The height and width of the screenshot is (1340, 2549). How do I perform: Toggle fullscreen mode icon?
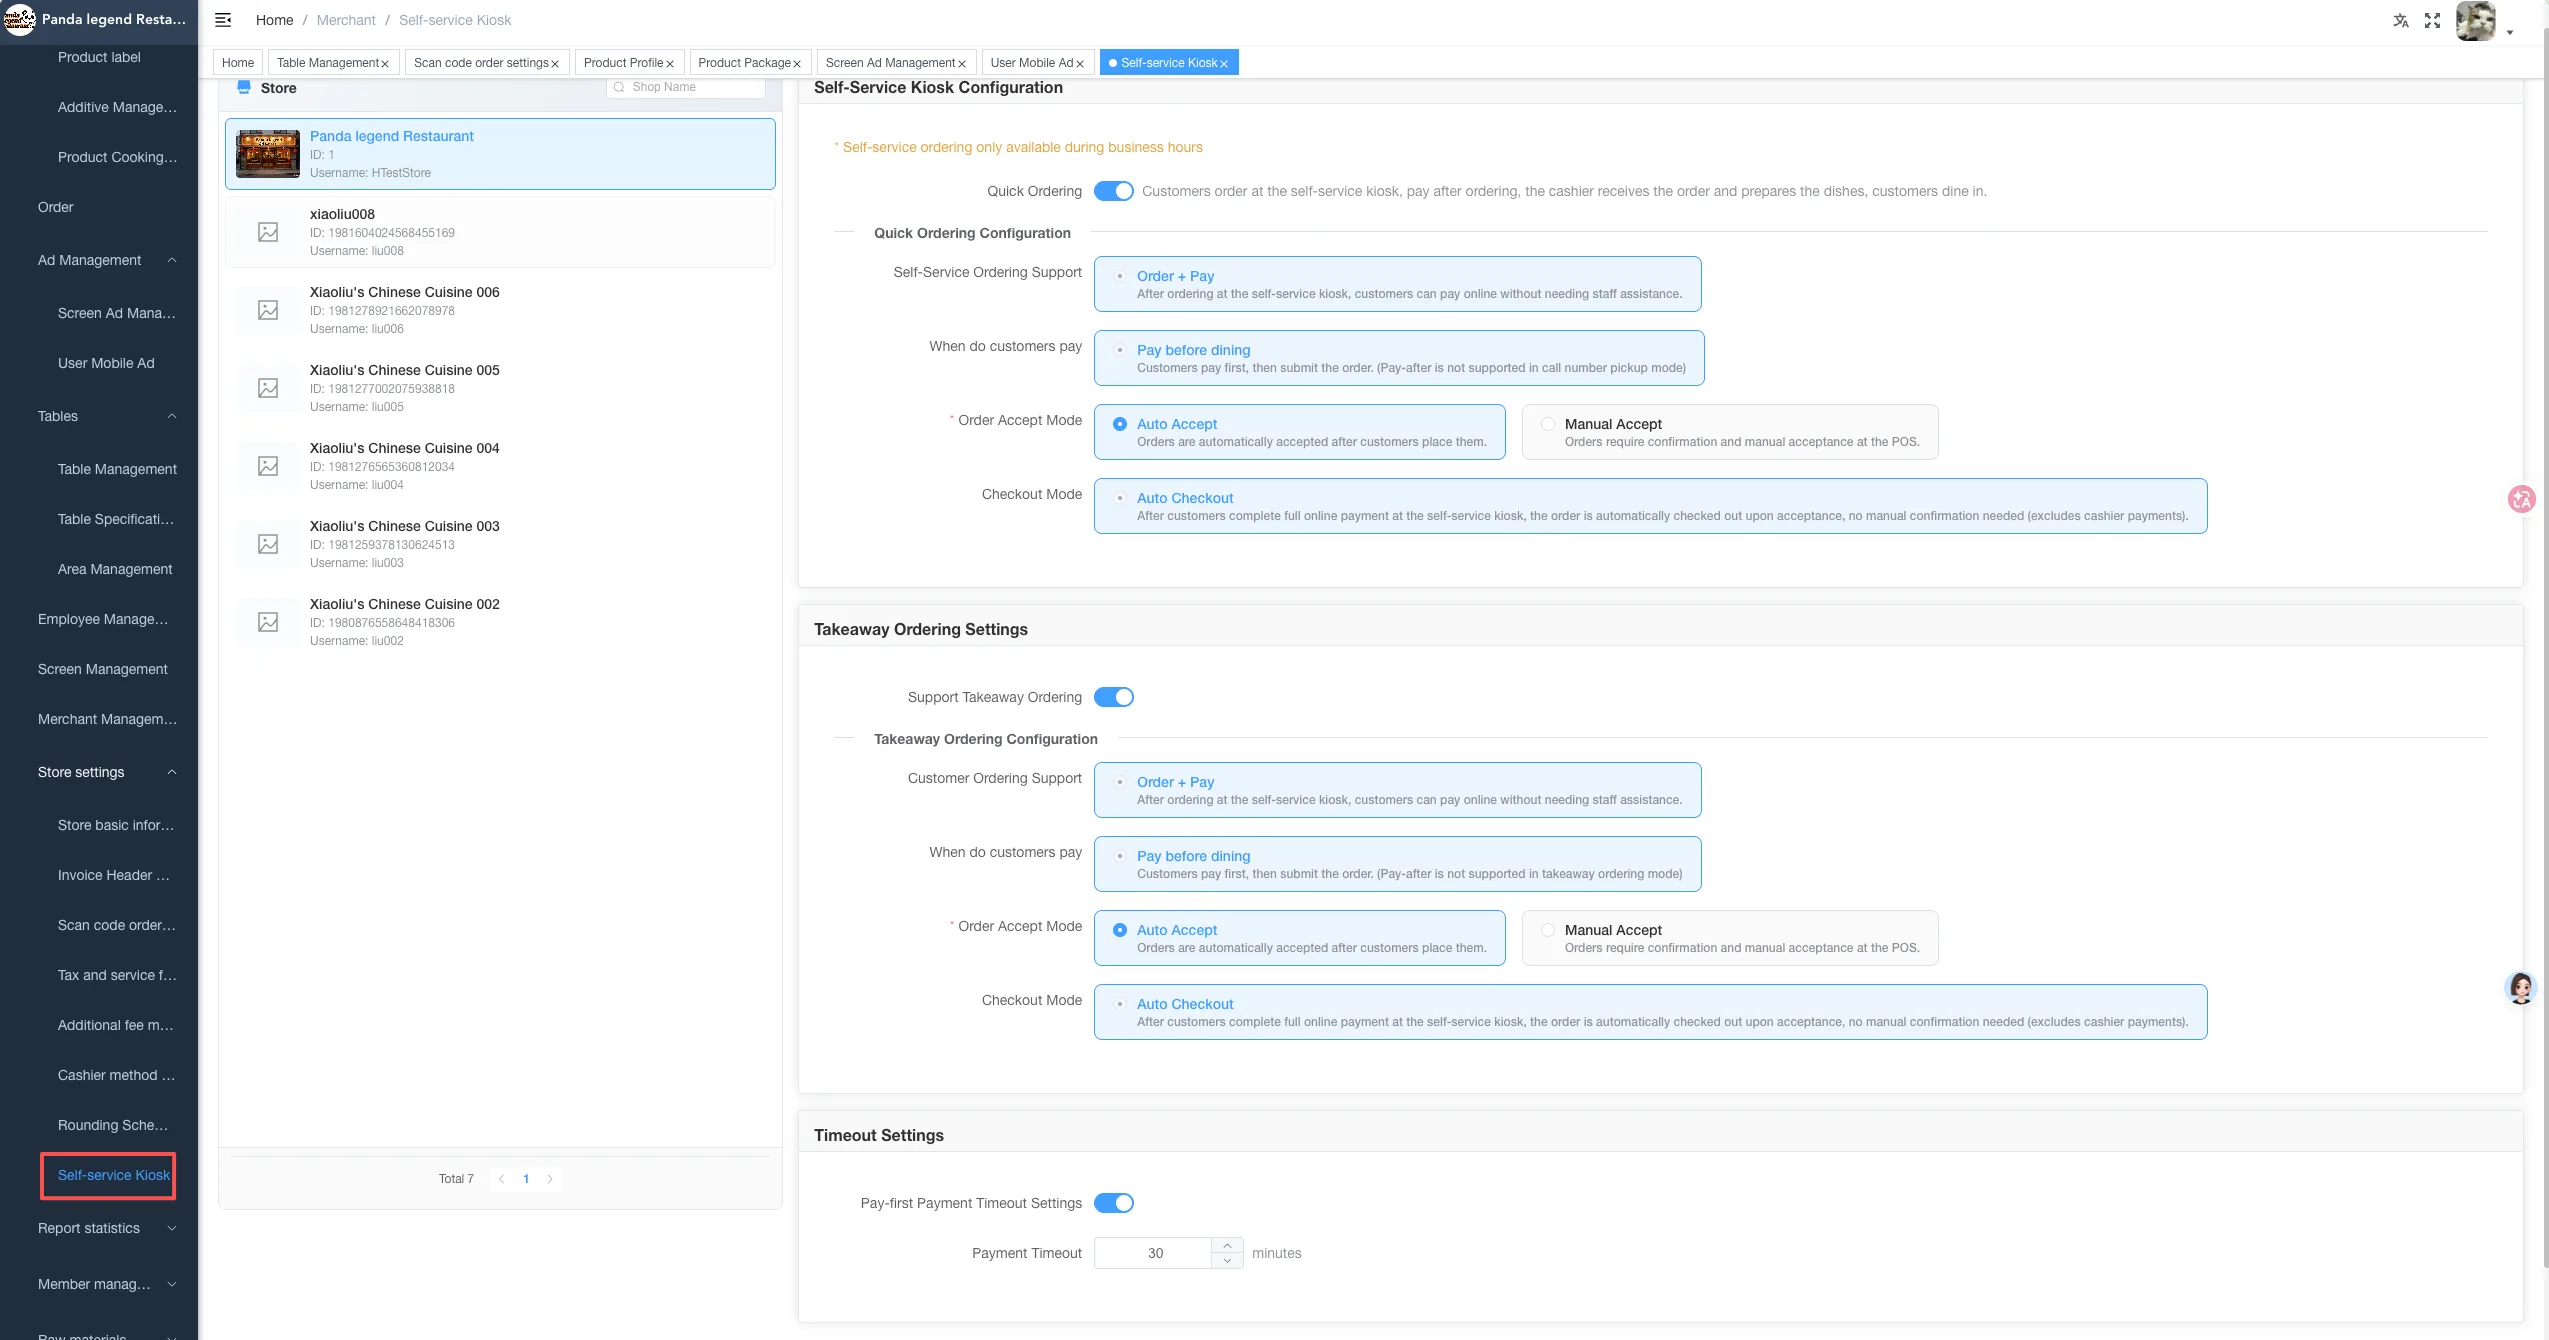click(2432, 20)
